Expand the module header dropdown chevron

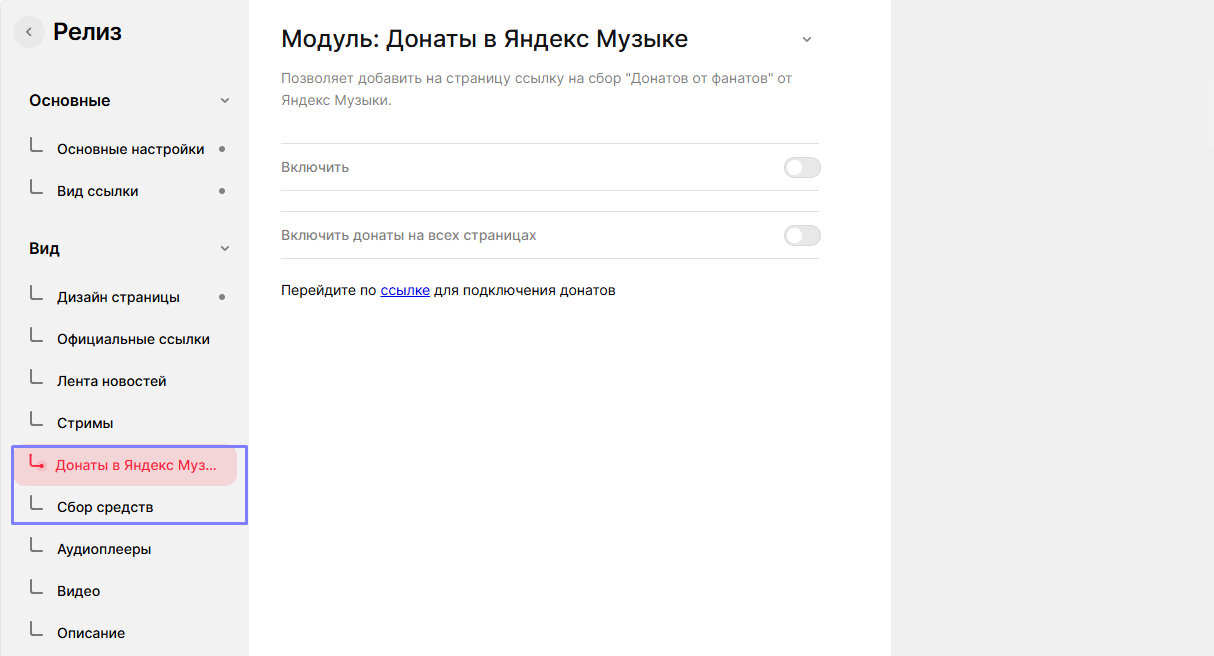coord(807,40)
